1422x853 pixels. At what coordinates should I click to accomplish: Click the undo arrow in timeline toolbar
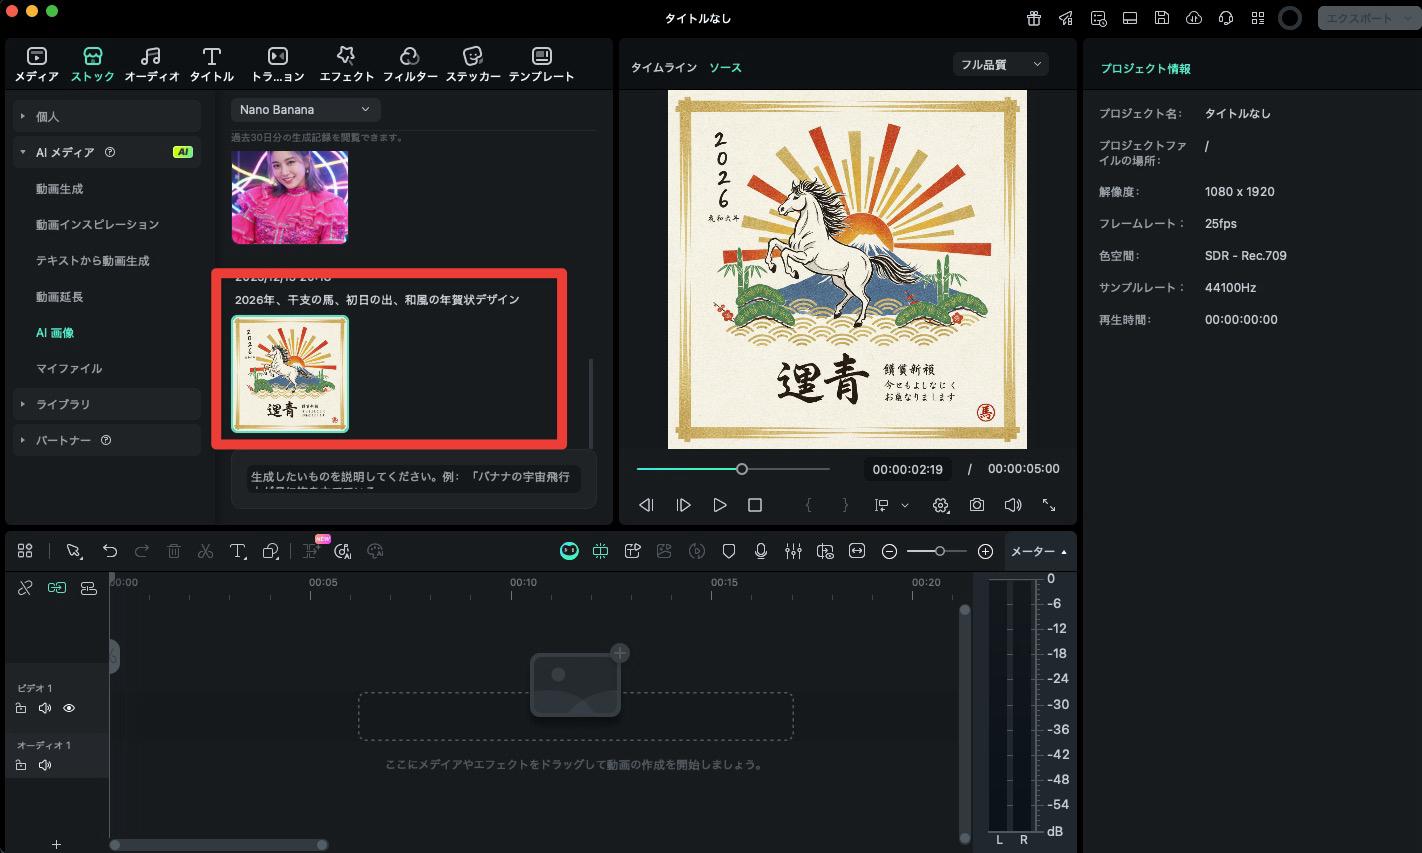pos(110,551)
